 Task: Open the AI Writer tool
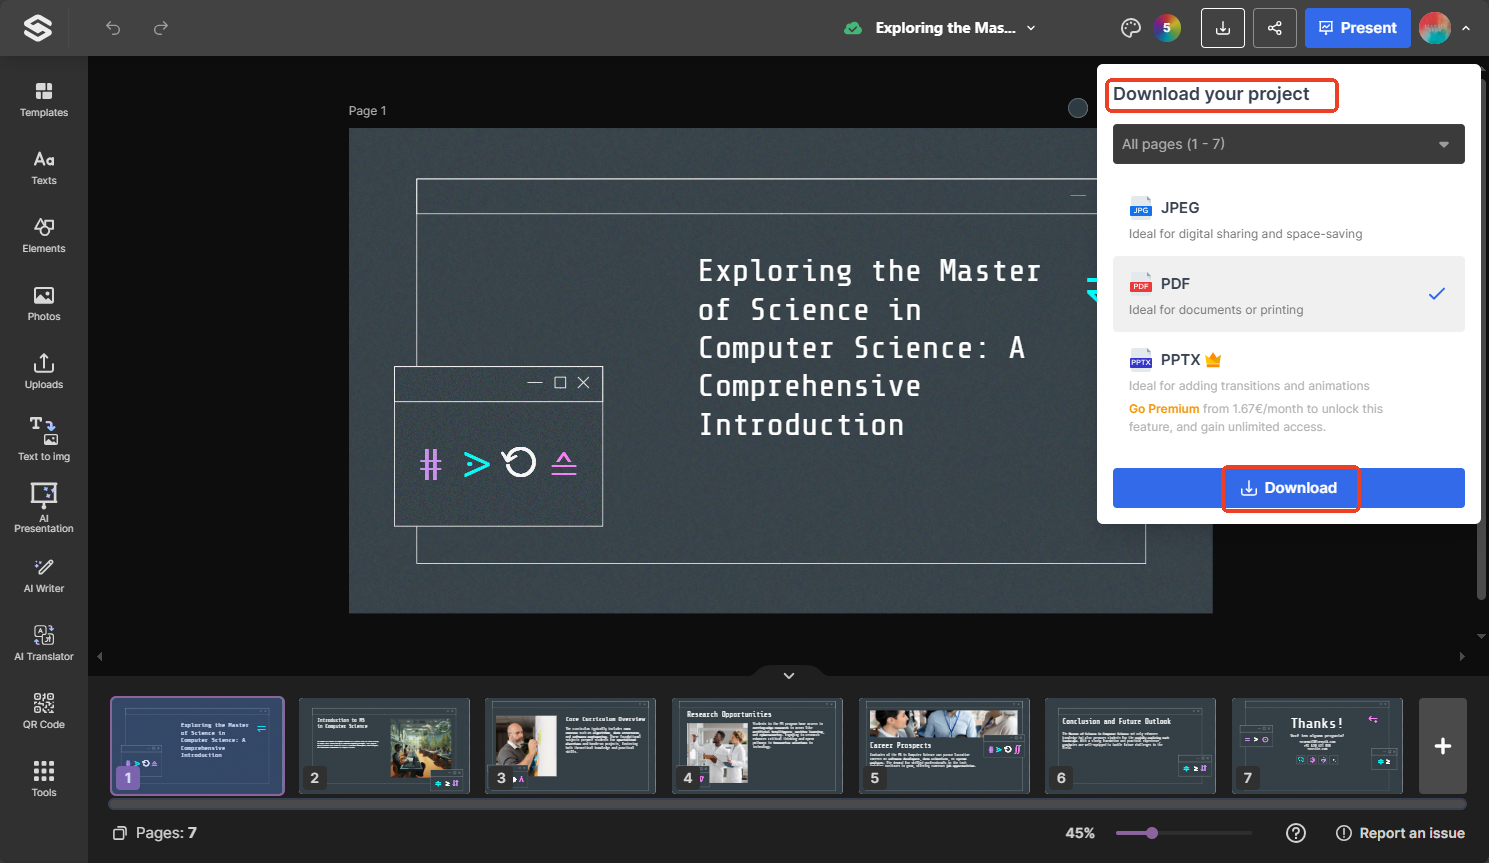(44, 576)
